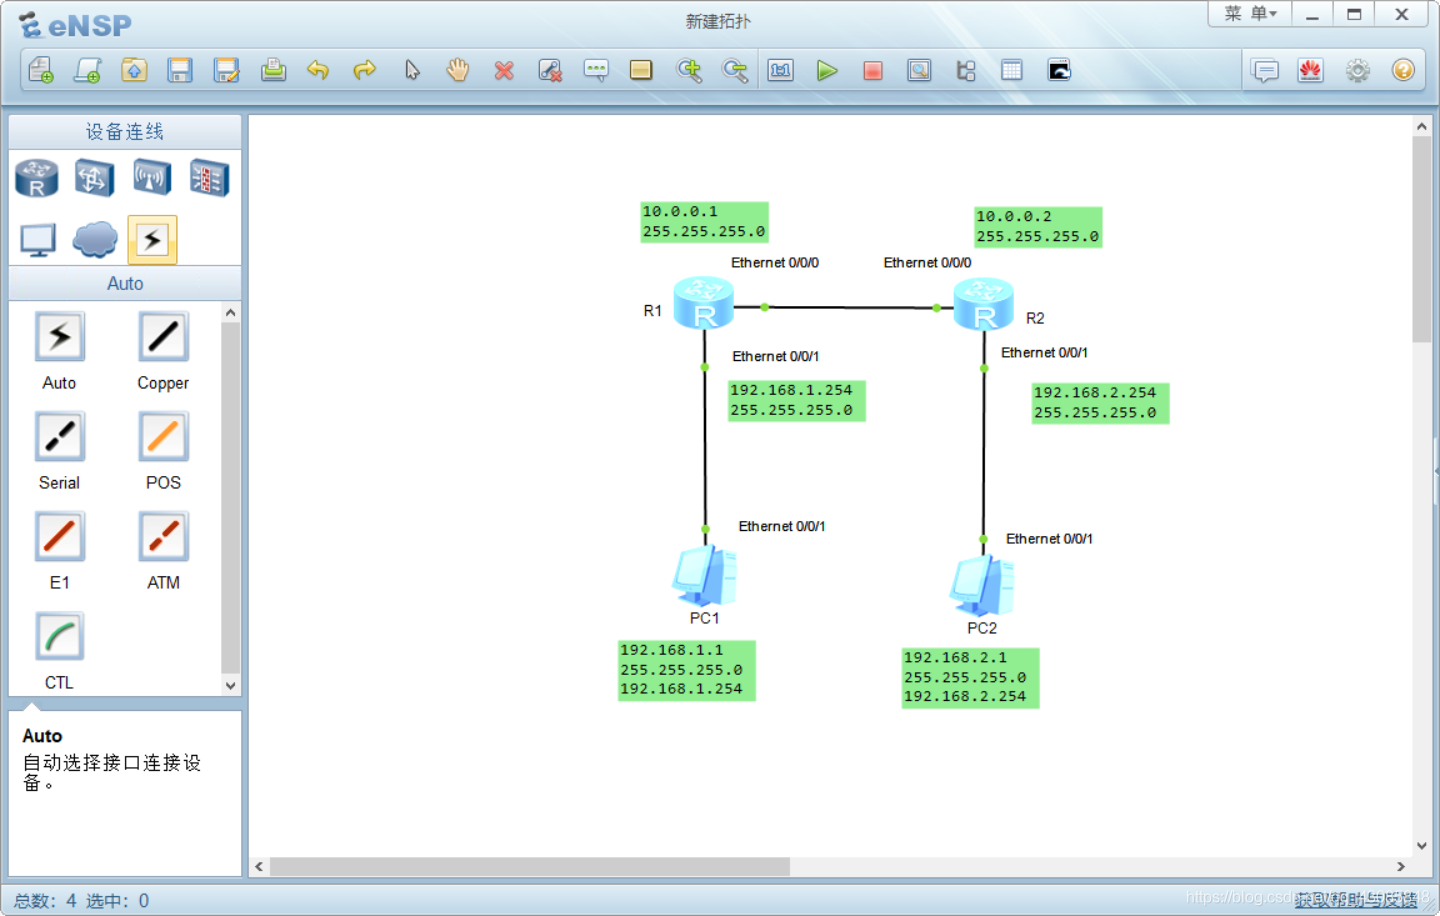Click the text note bubble icon

596,70
